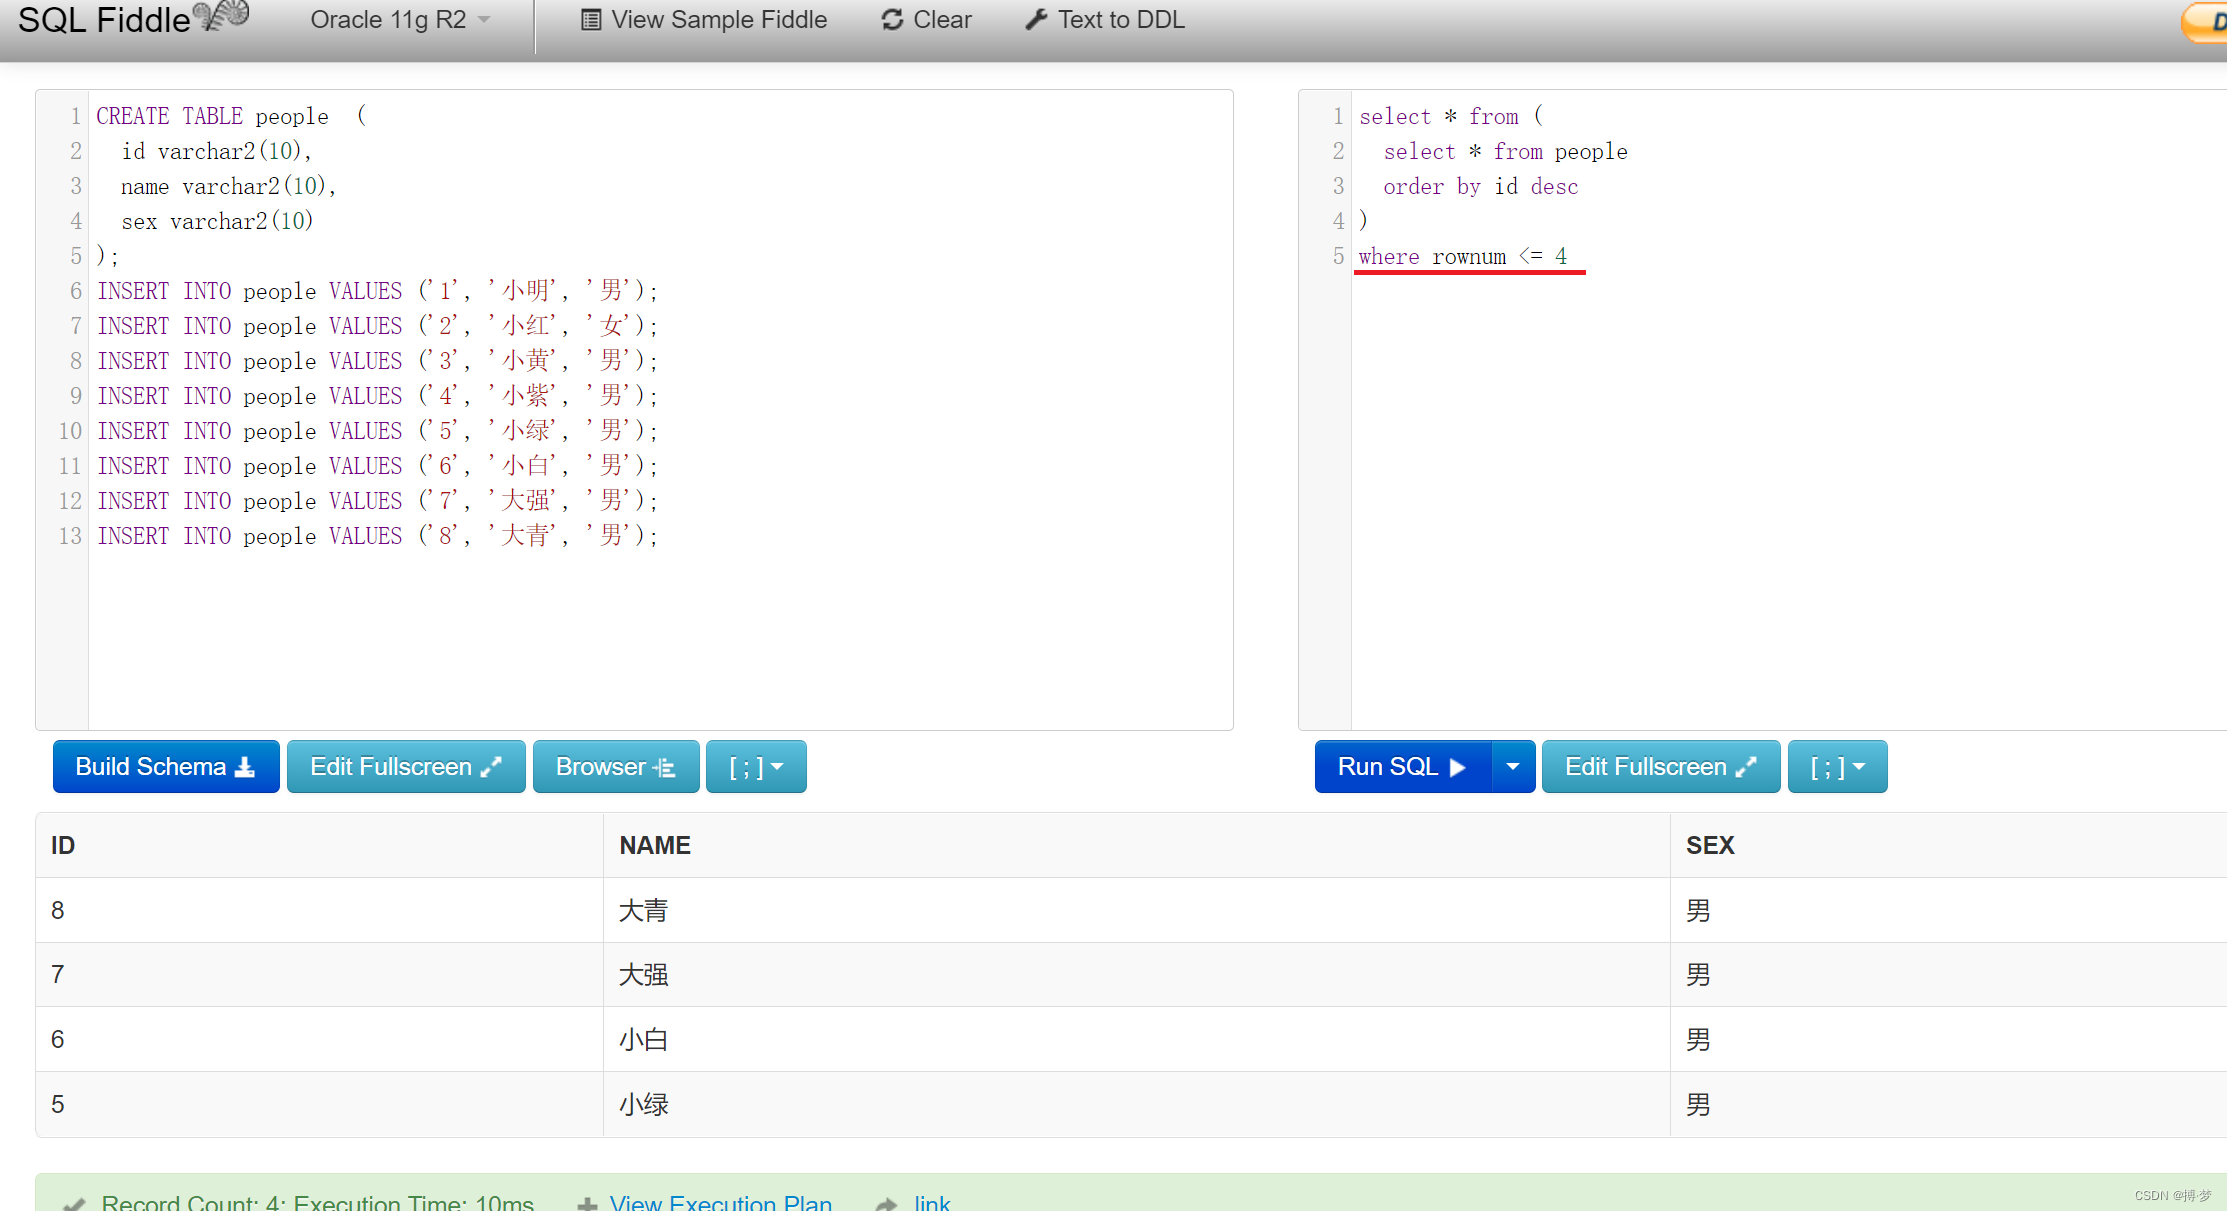The height and width of the screenshot is (1211, 2227).
Task: Click the Clear refresh icon
Action: [892, 20]
